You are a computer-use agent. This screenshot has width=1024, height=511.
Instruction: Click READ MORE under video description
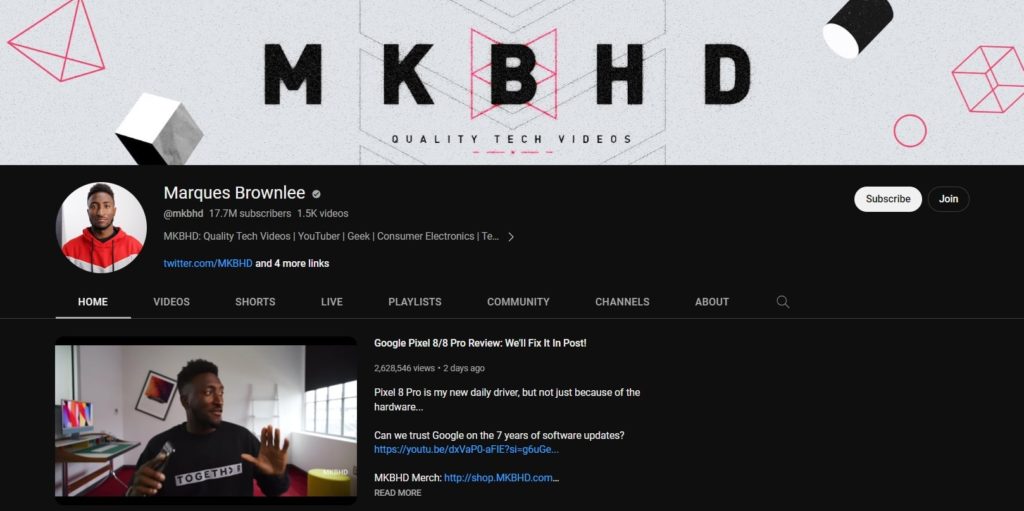(398, 493)
